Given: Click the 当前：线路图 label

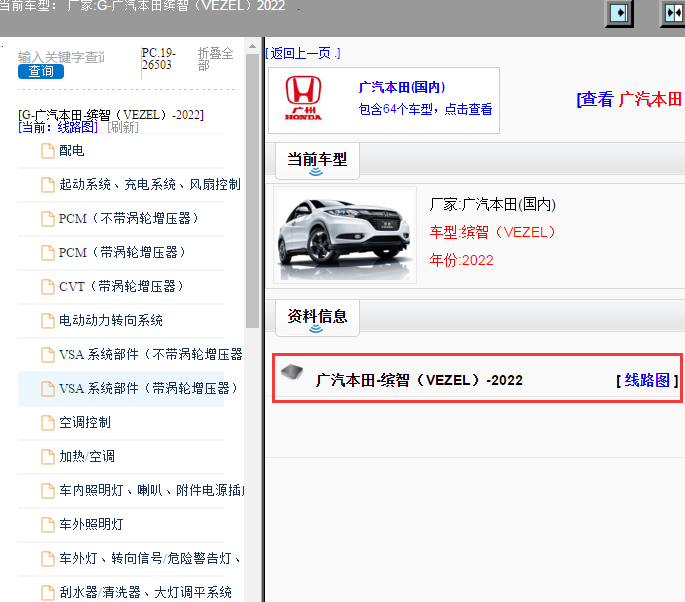Looking at the screenshot, I should click(x=58, y=127).
